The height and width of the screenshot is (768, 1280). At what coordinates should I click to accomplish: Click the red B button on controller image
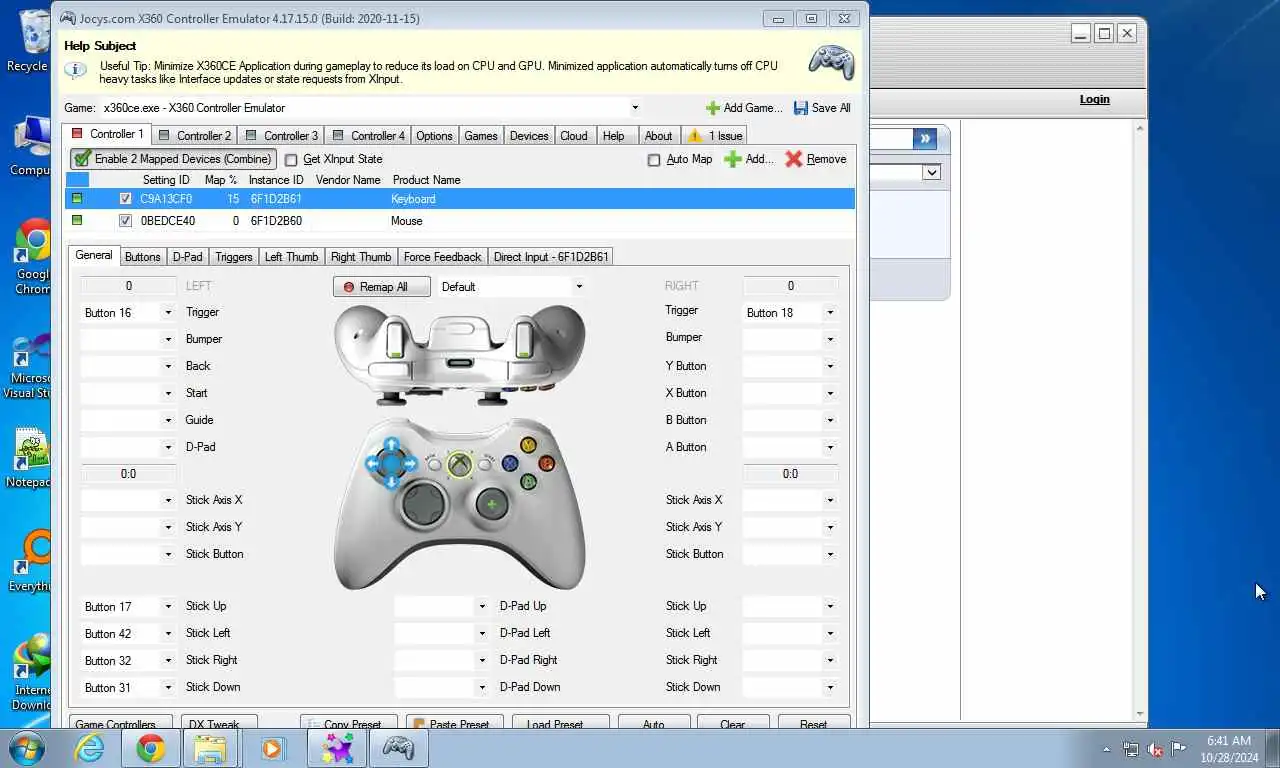point(546,463)
